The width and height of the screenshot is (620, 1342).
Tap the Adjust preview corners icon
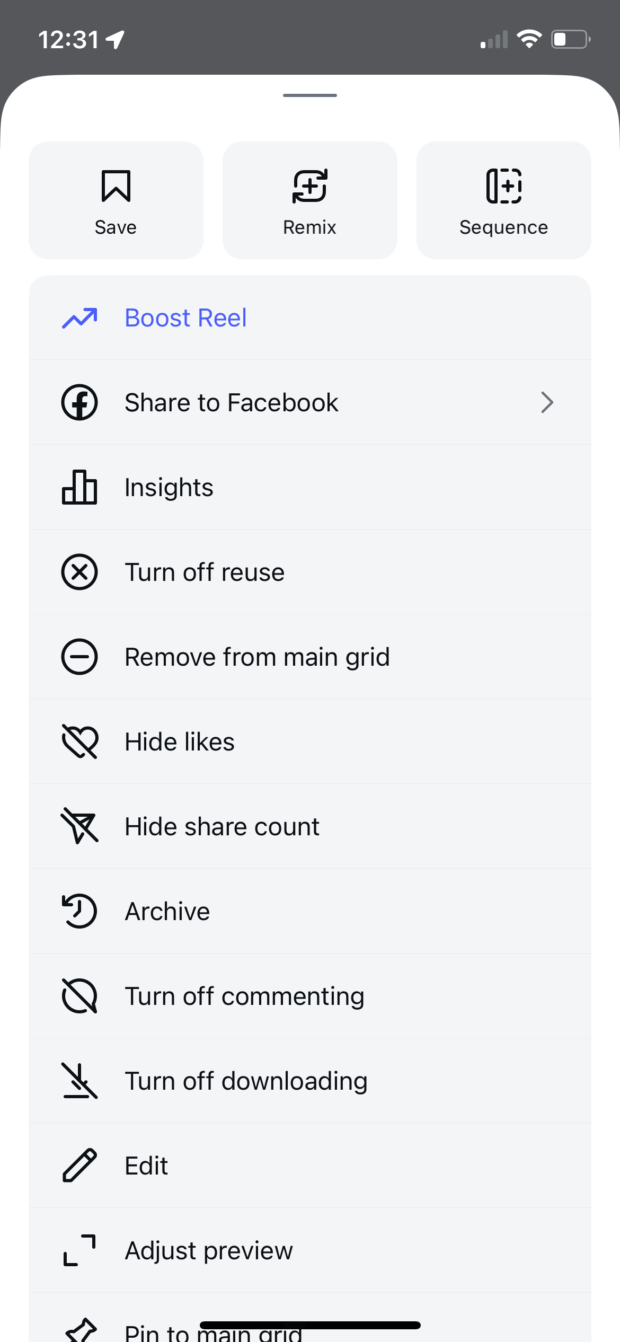tap(80, 1251)
